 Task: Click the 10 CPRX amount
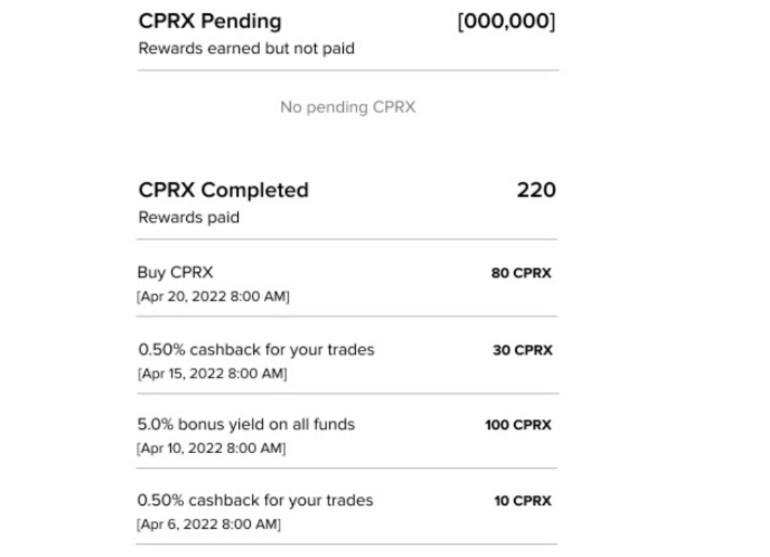coord(522,501)
